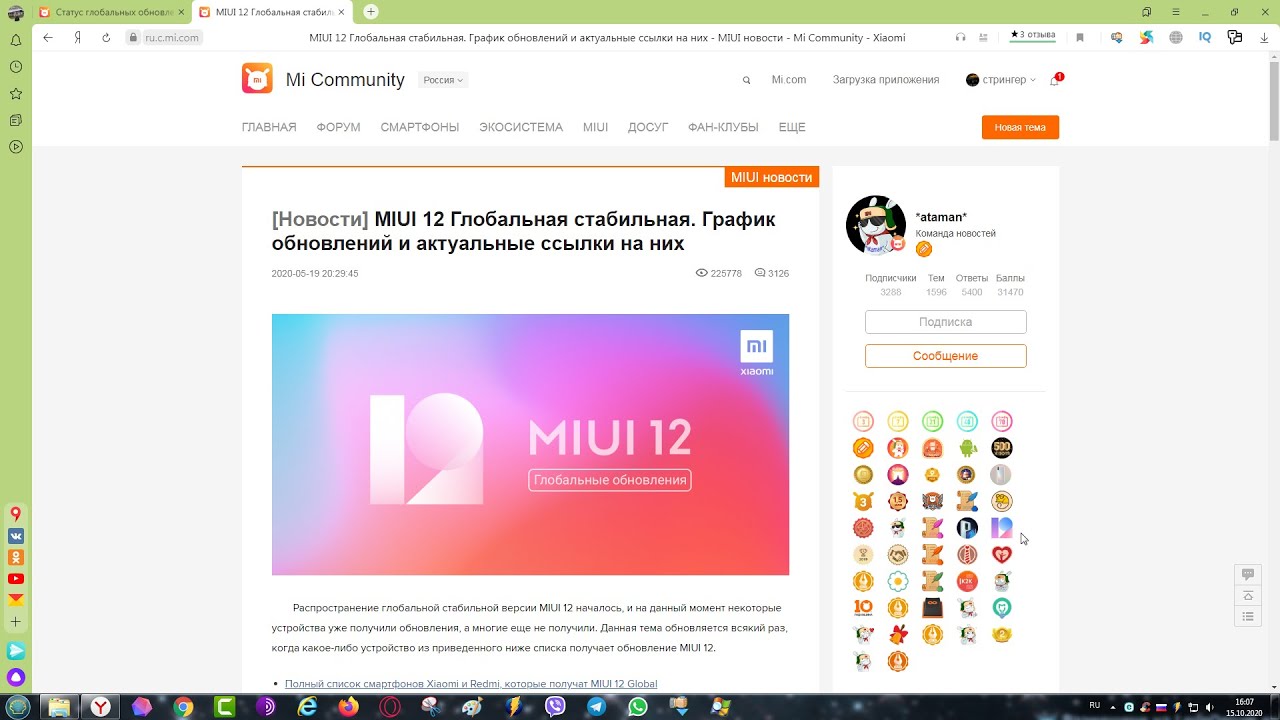This screenshot has width=1280, height=720.
Task: Click the 'MIUI новости' category tag
Action: coord(771,177)
